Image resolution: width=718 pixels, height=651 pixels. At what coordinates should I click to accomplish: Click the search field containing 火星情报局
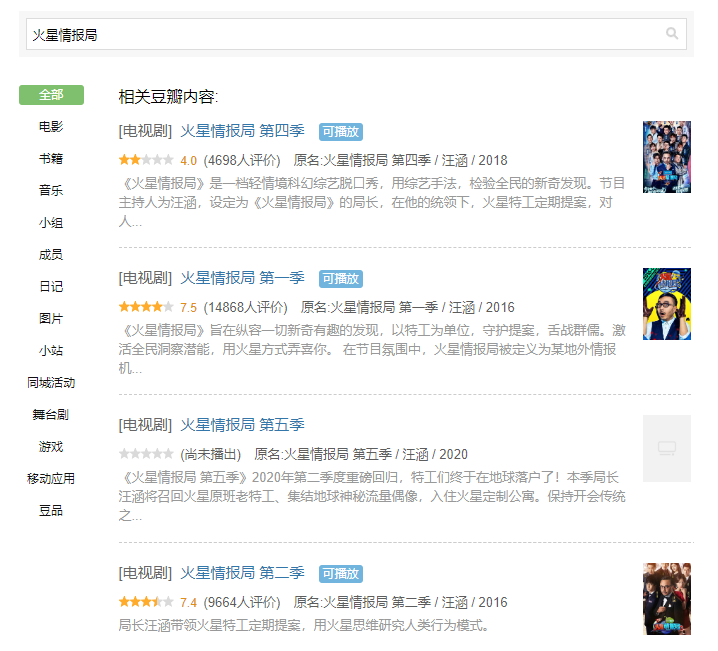click(x=356, y=34)
